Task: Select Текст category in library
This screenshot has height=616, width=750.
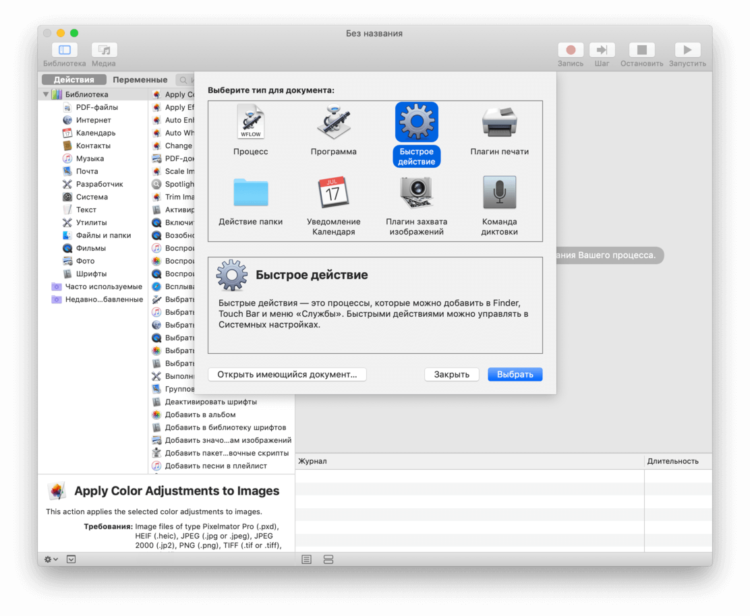Action: (86, 210)
